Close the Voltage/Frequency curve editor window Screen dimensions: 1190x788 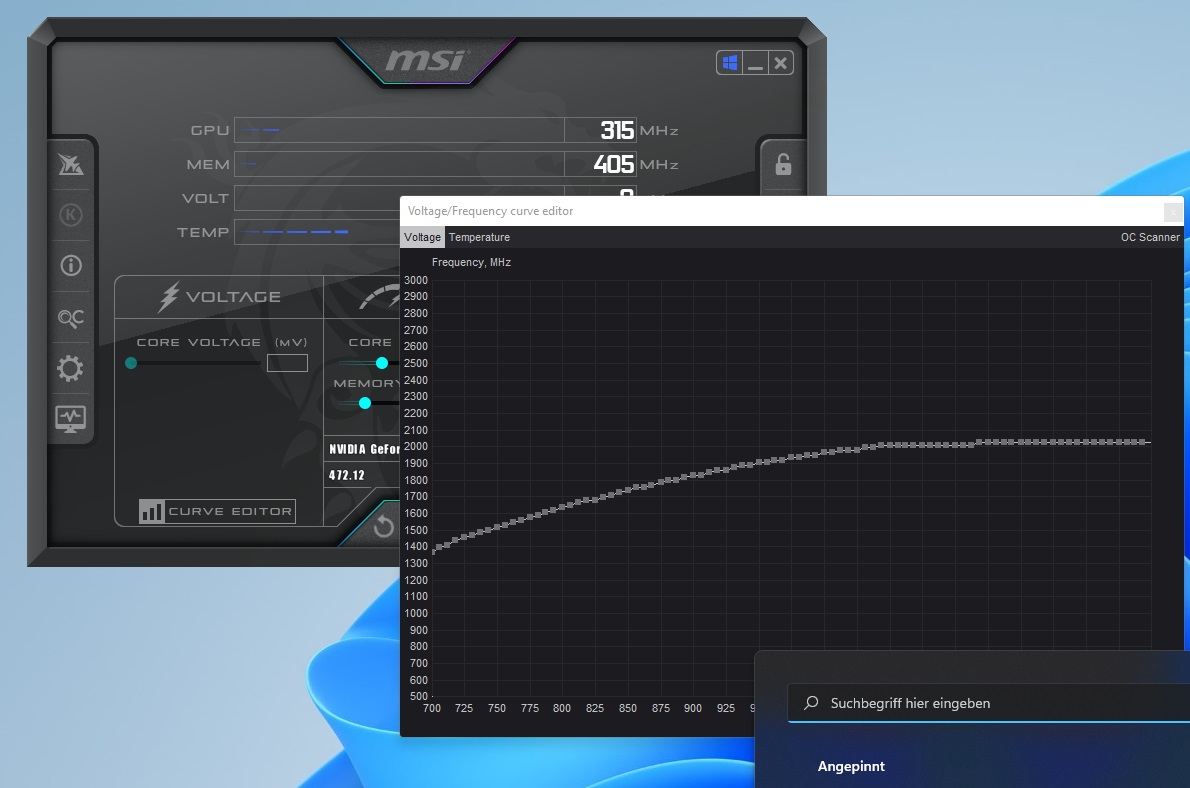1173,212
